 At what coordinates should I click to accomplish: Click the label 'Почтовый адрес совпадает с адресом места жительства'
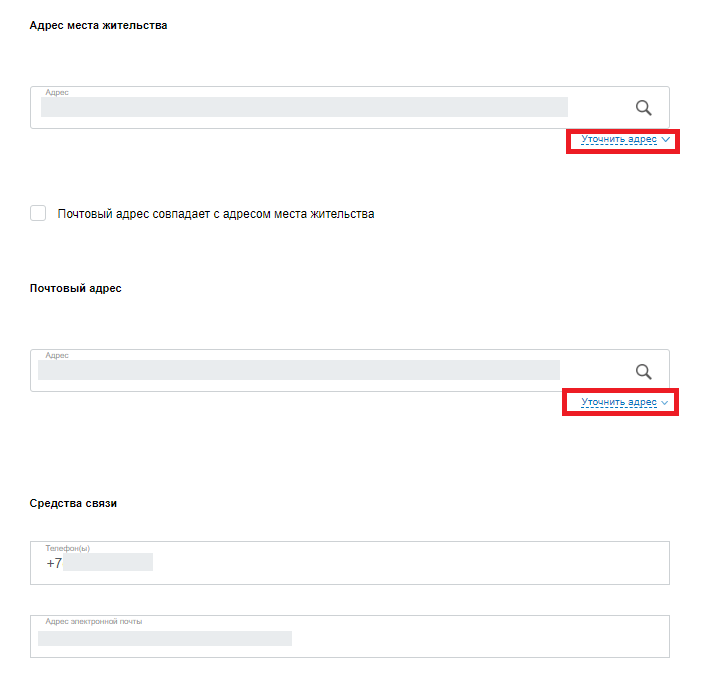[x=216, y=214]
